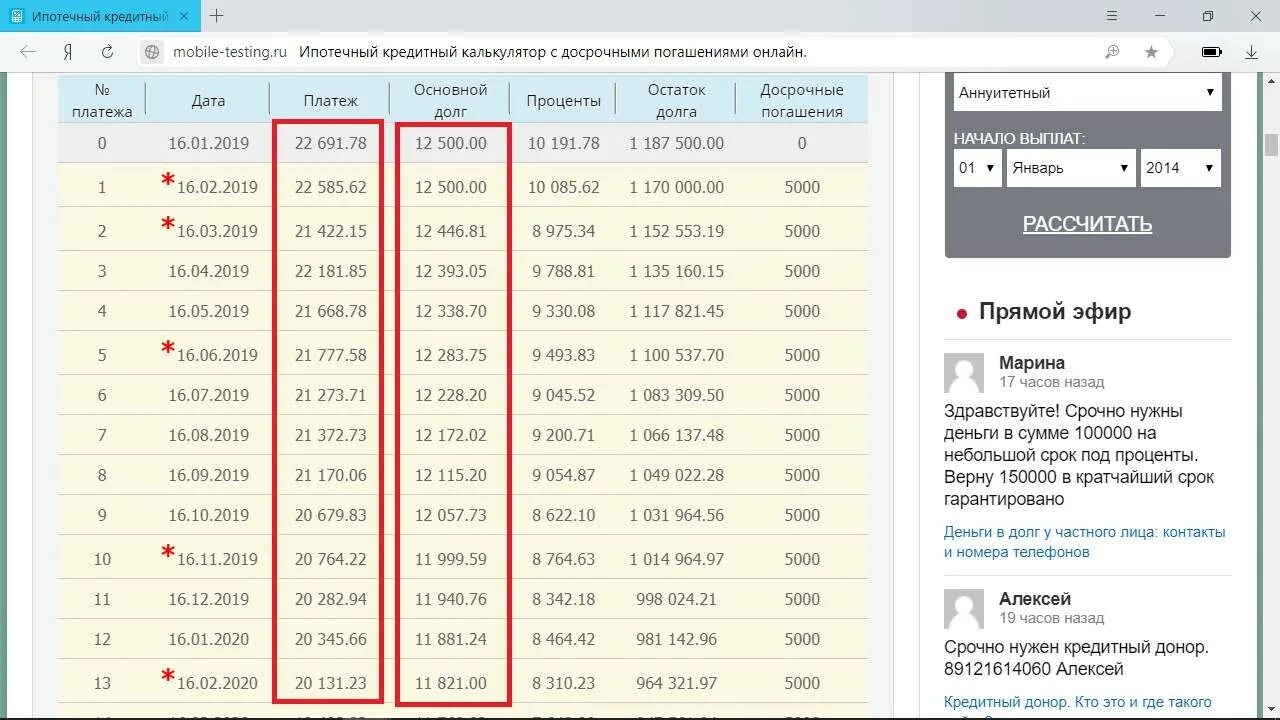Open link Деньги в долг у частного лица
Viewport: 1280px width, 720px height.
[x=1084, y=542]
